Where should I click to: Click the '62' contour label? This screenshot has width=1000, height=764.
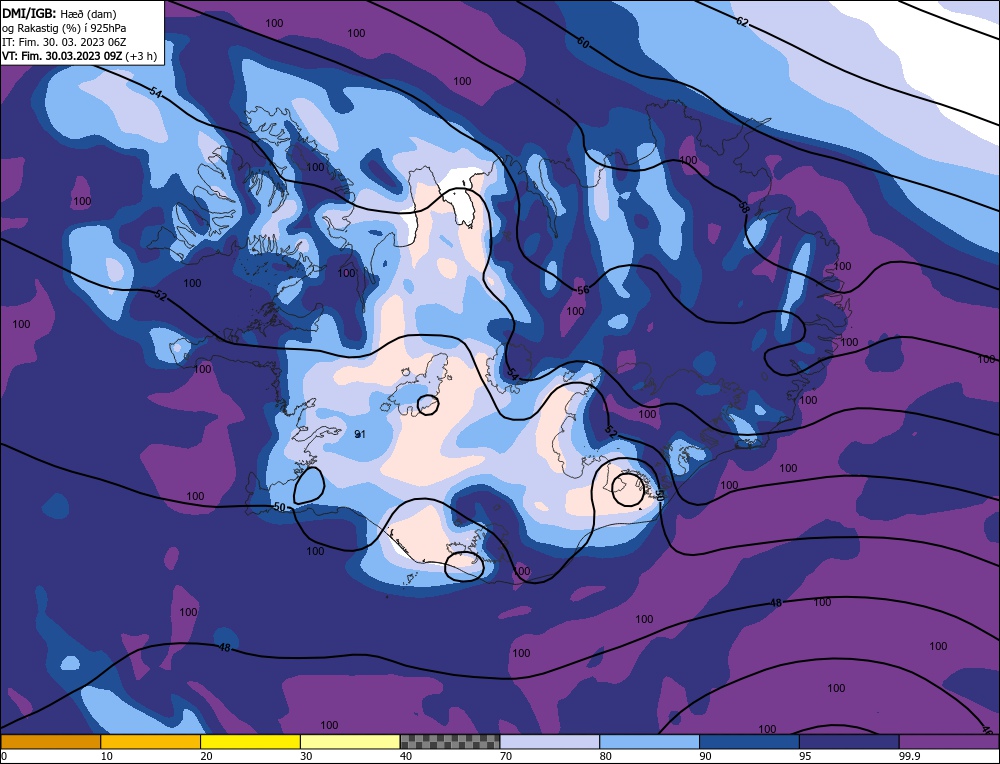pos(742,22)
